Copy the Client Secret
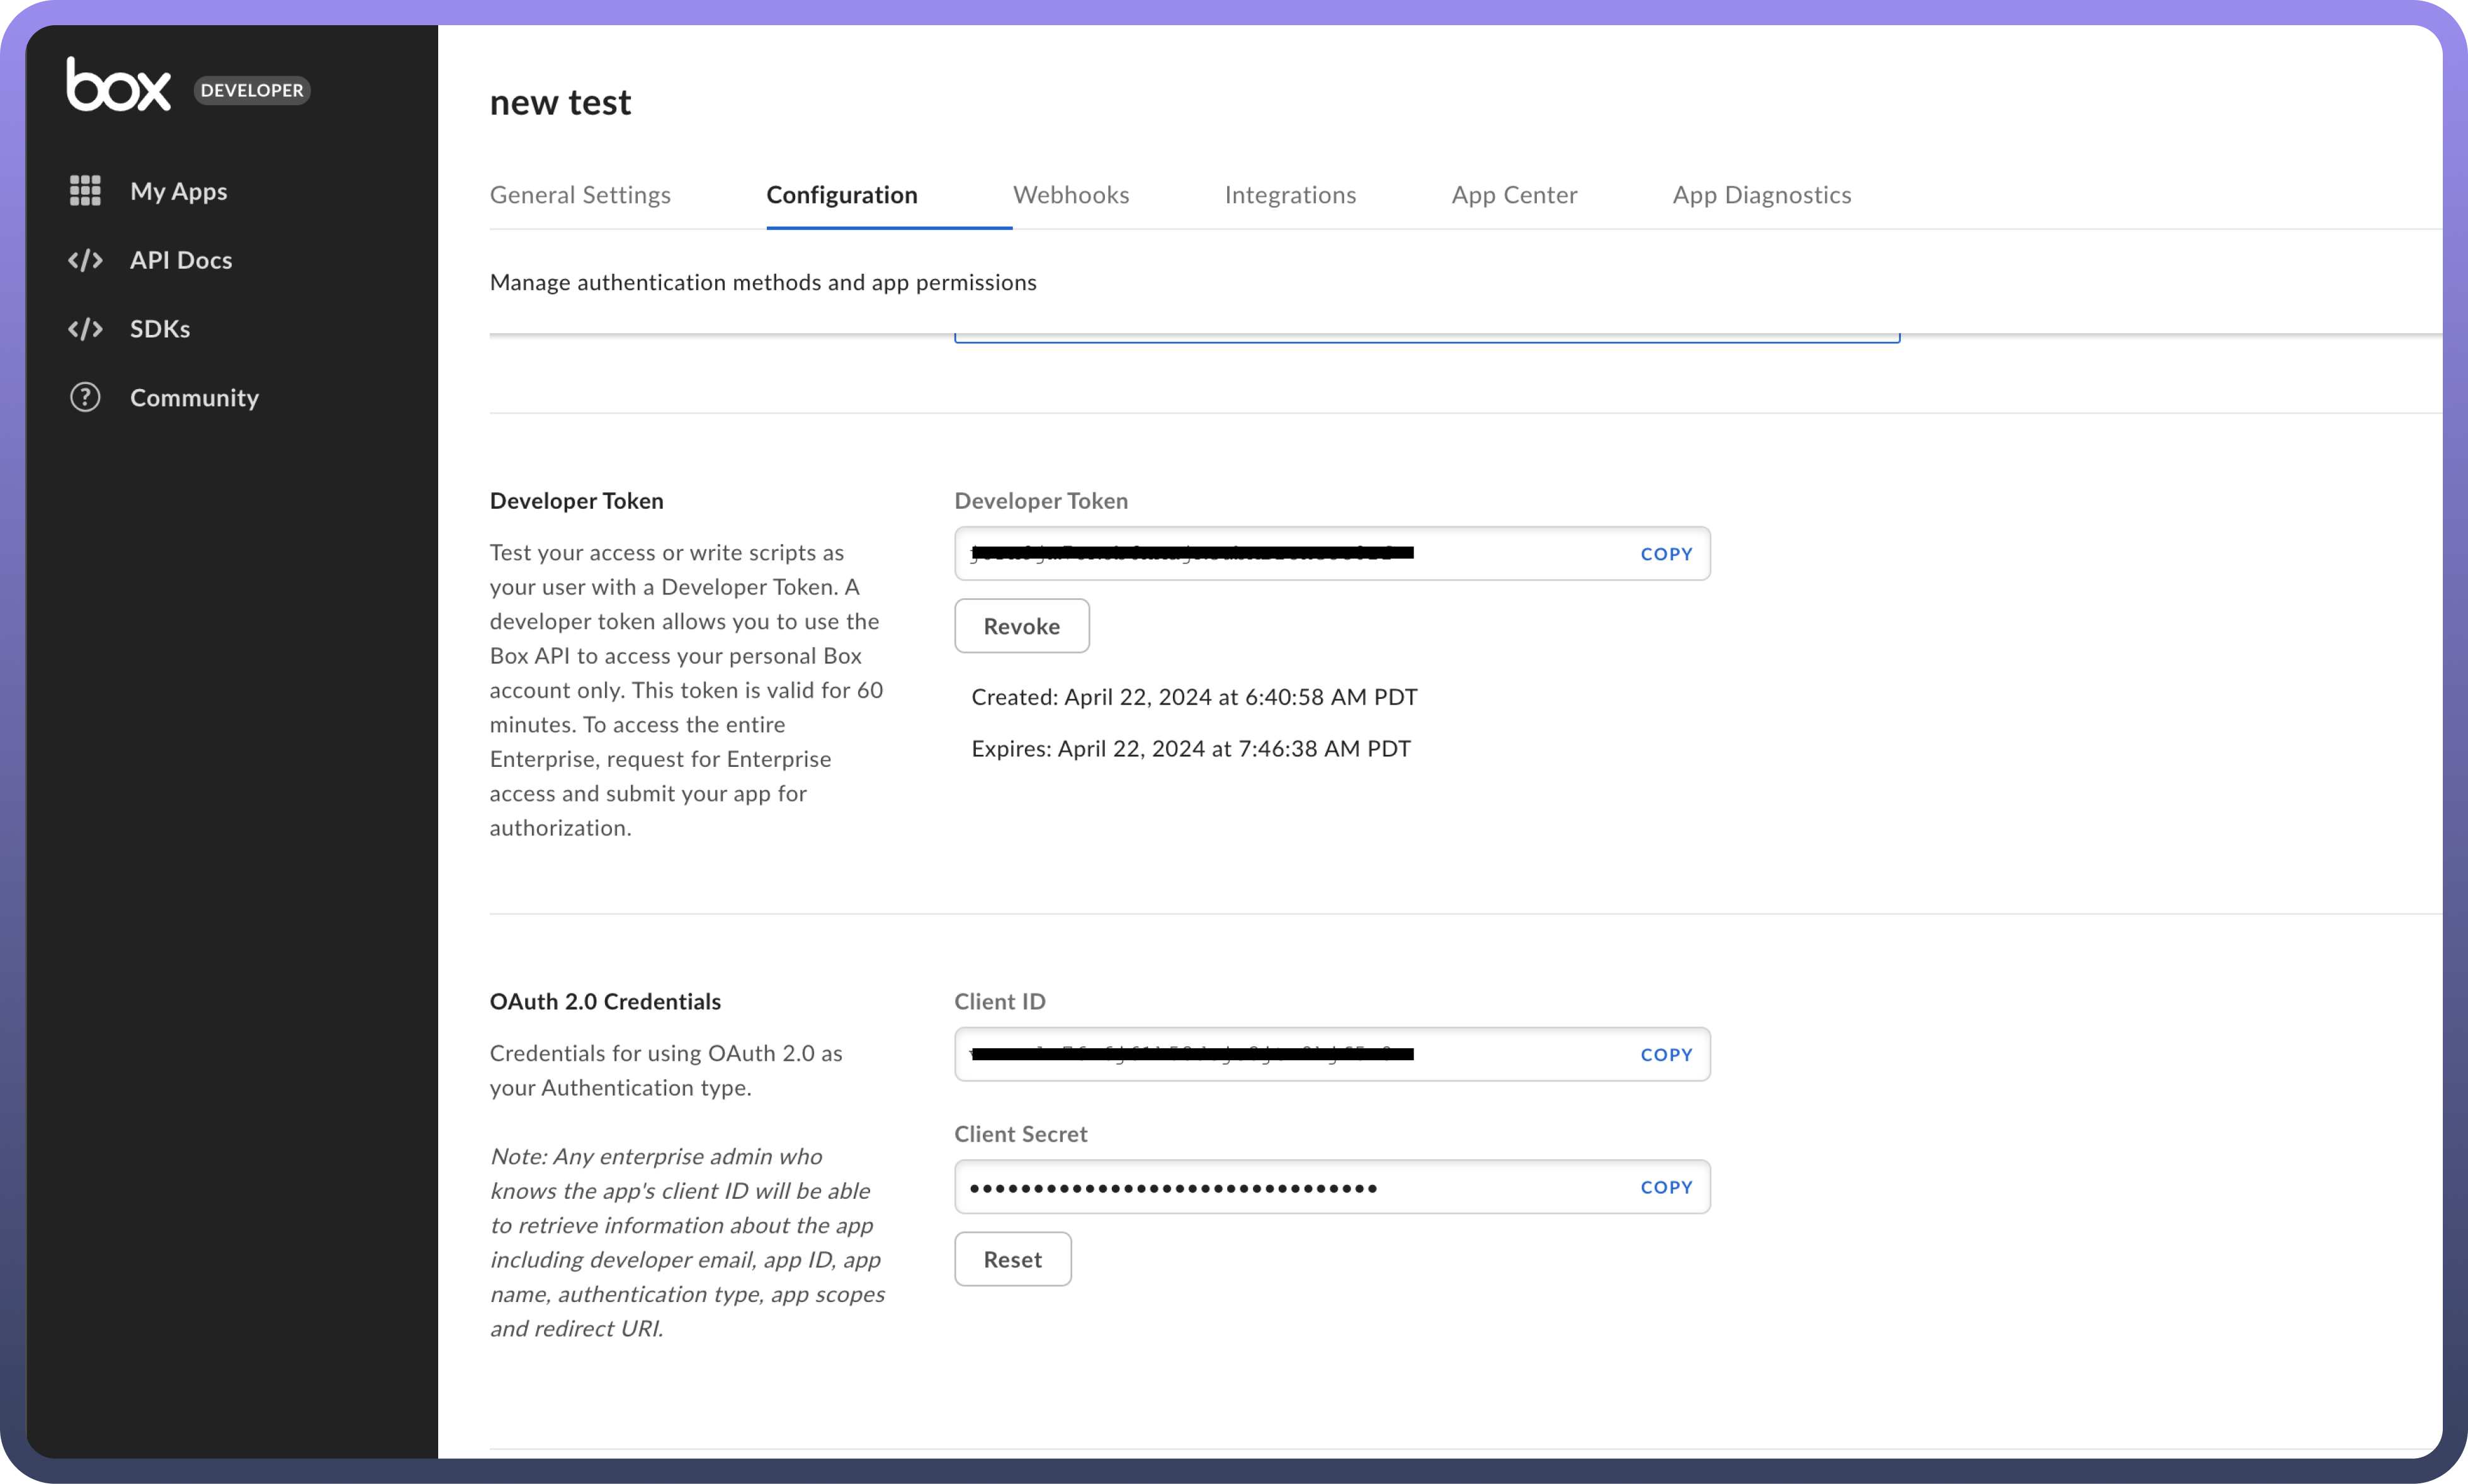This screenshot has width=2468, height=1484. click(1665, 1187)
